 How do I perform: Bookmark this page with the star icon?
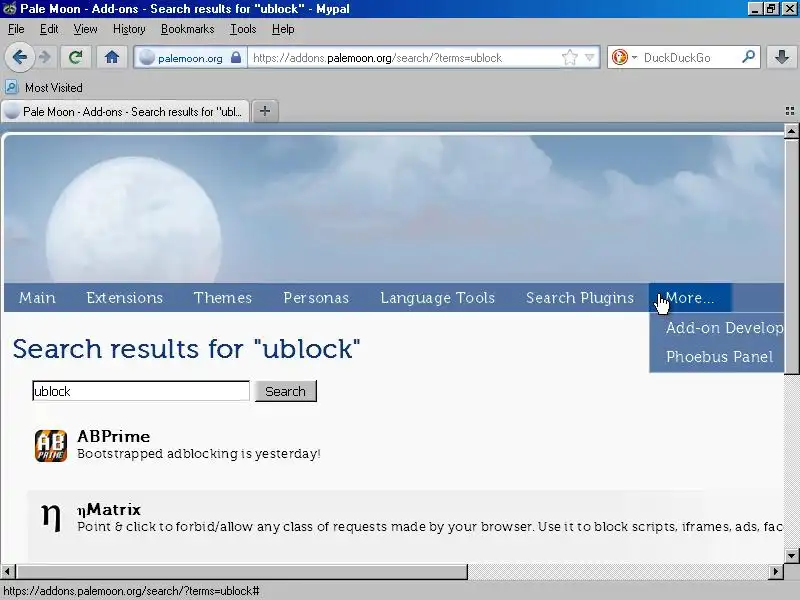pos(569,57)
